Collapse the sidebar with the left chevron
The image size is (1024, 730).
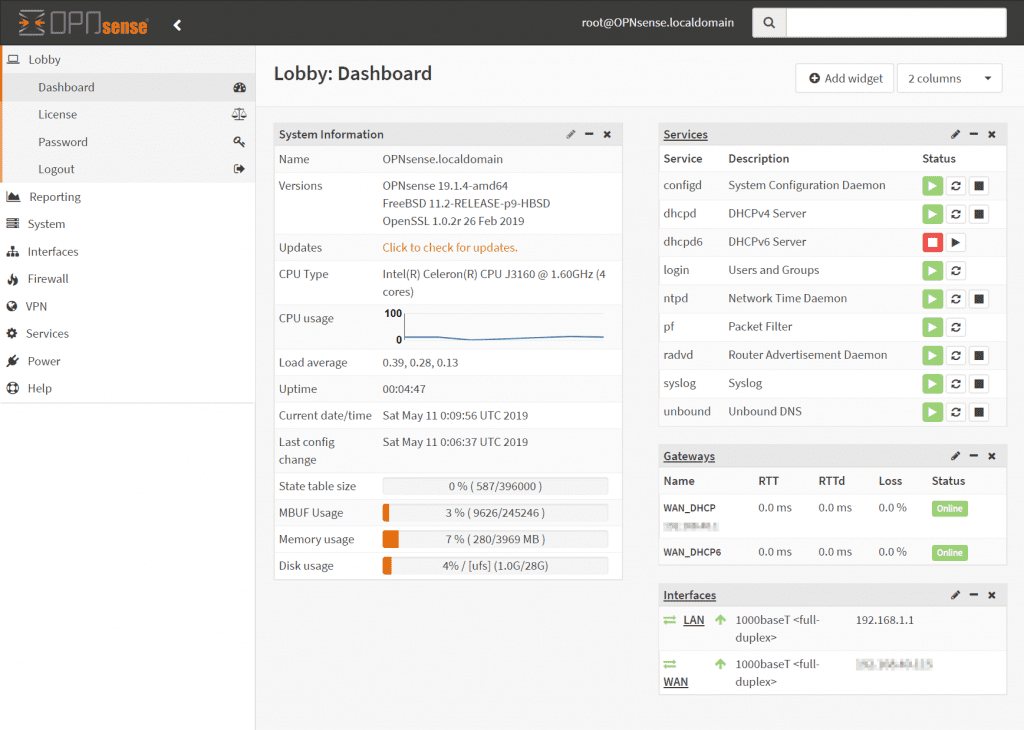tap(177, 25)
